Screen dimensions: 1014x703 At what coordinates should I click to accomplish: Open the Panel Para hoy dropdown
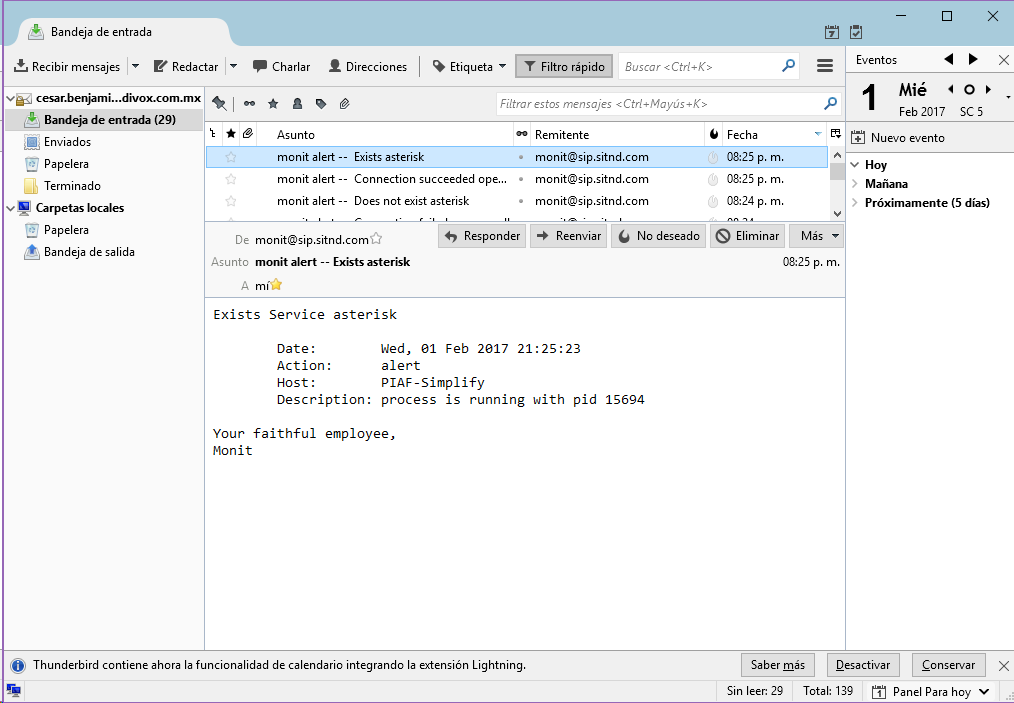[932, 692]
